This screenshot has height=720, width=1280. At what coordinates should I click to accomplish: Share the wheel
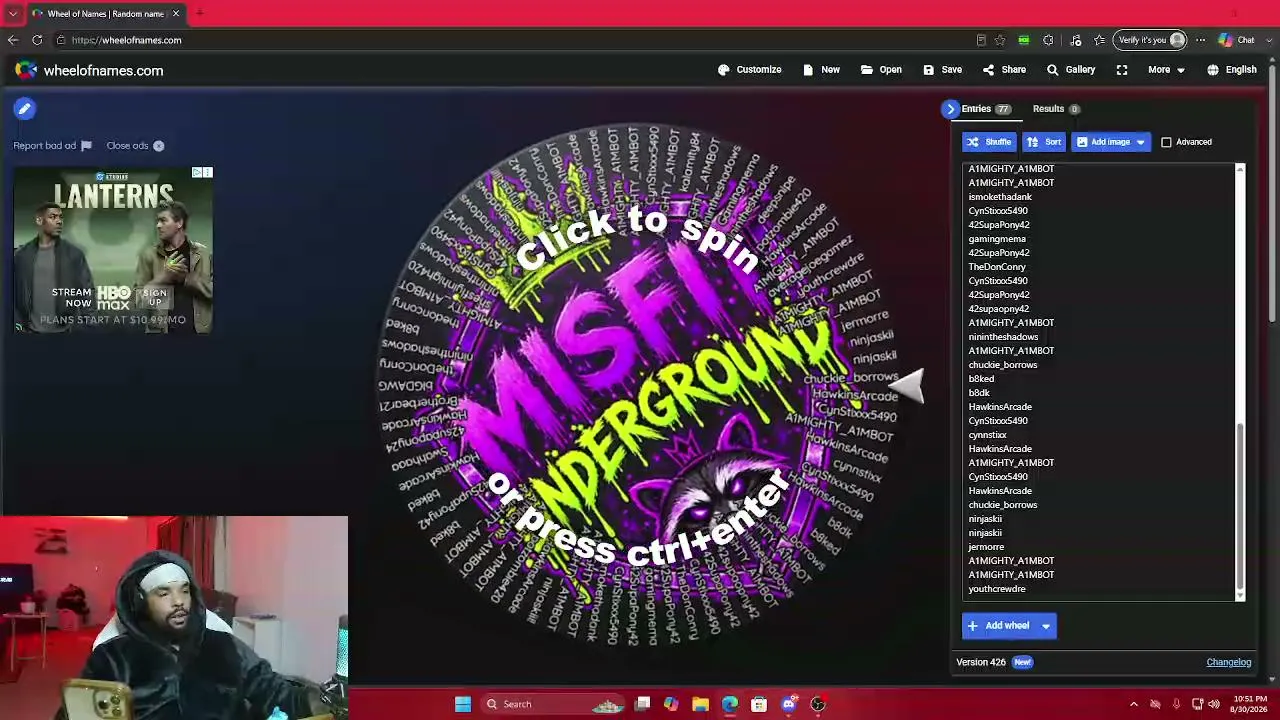(1004, 70)
